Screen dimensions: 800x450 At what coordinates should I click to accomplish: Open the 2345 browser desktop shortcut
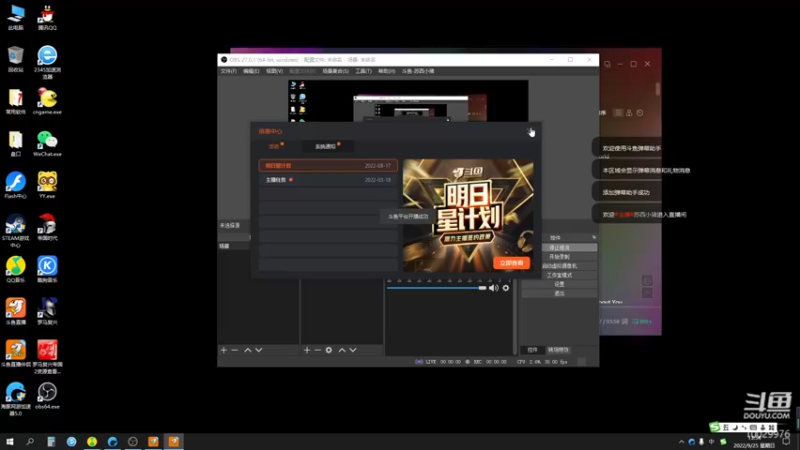pyautogui.click(x=47, y=61)
